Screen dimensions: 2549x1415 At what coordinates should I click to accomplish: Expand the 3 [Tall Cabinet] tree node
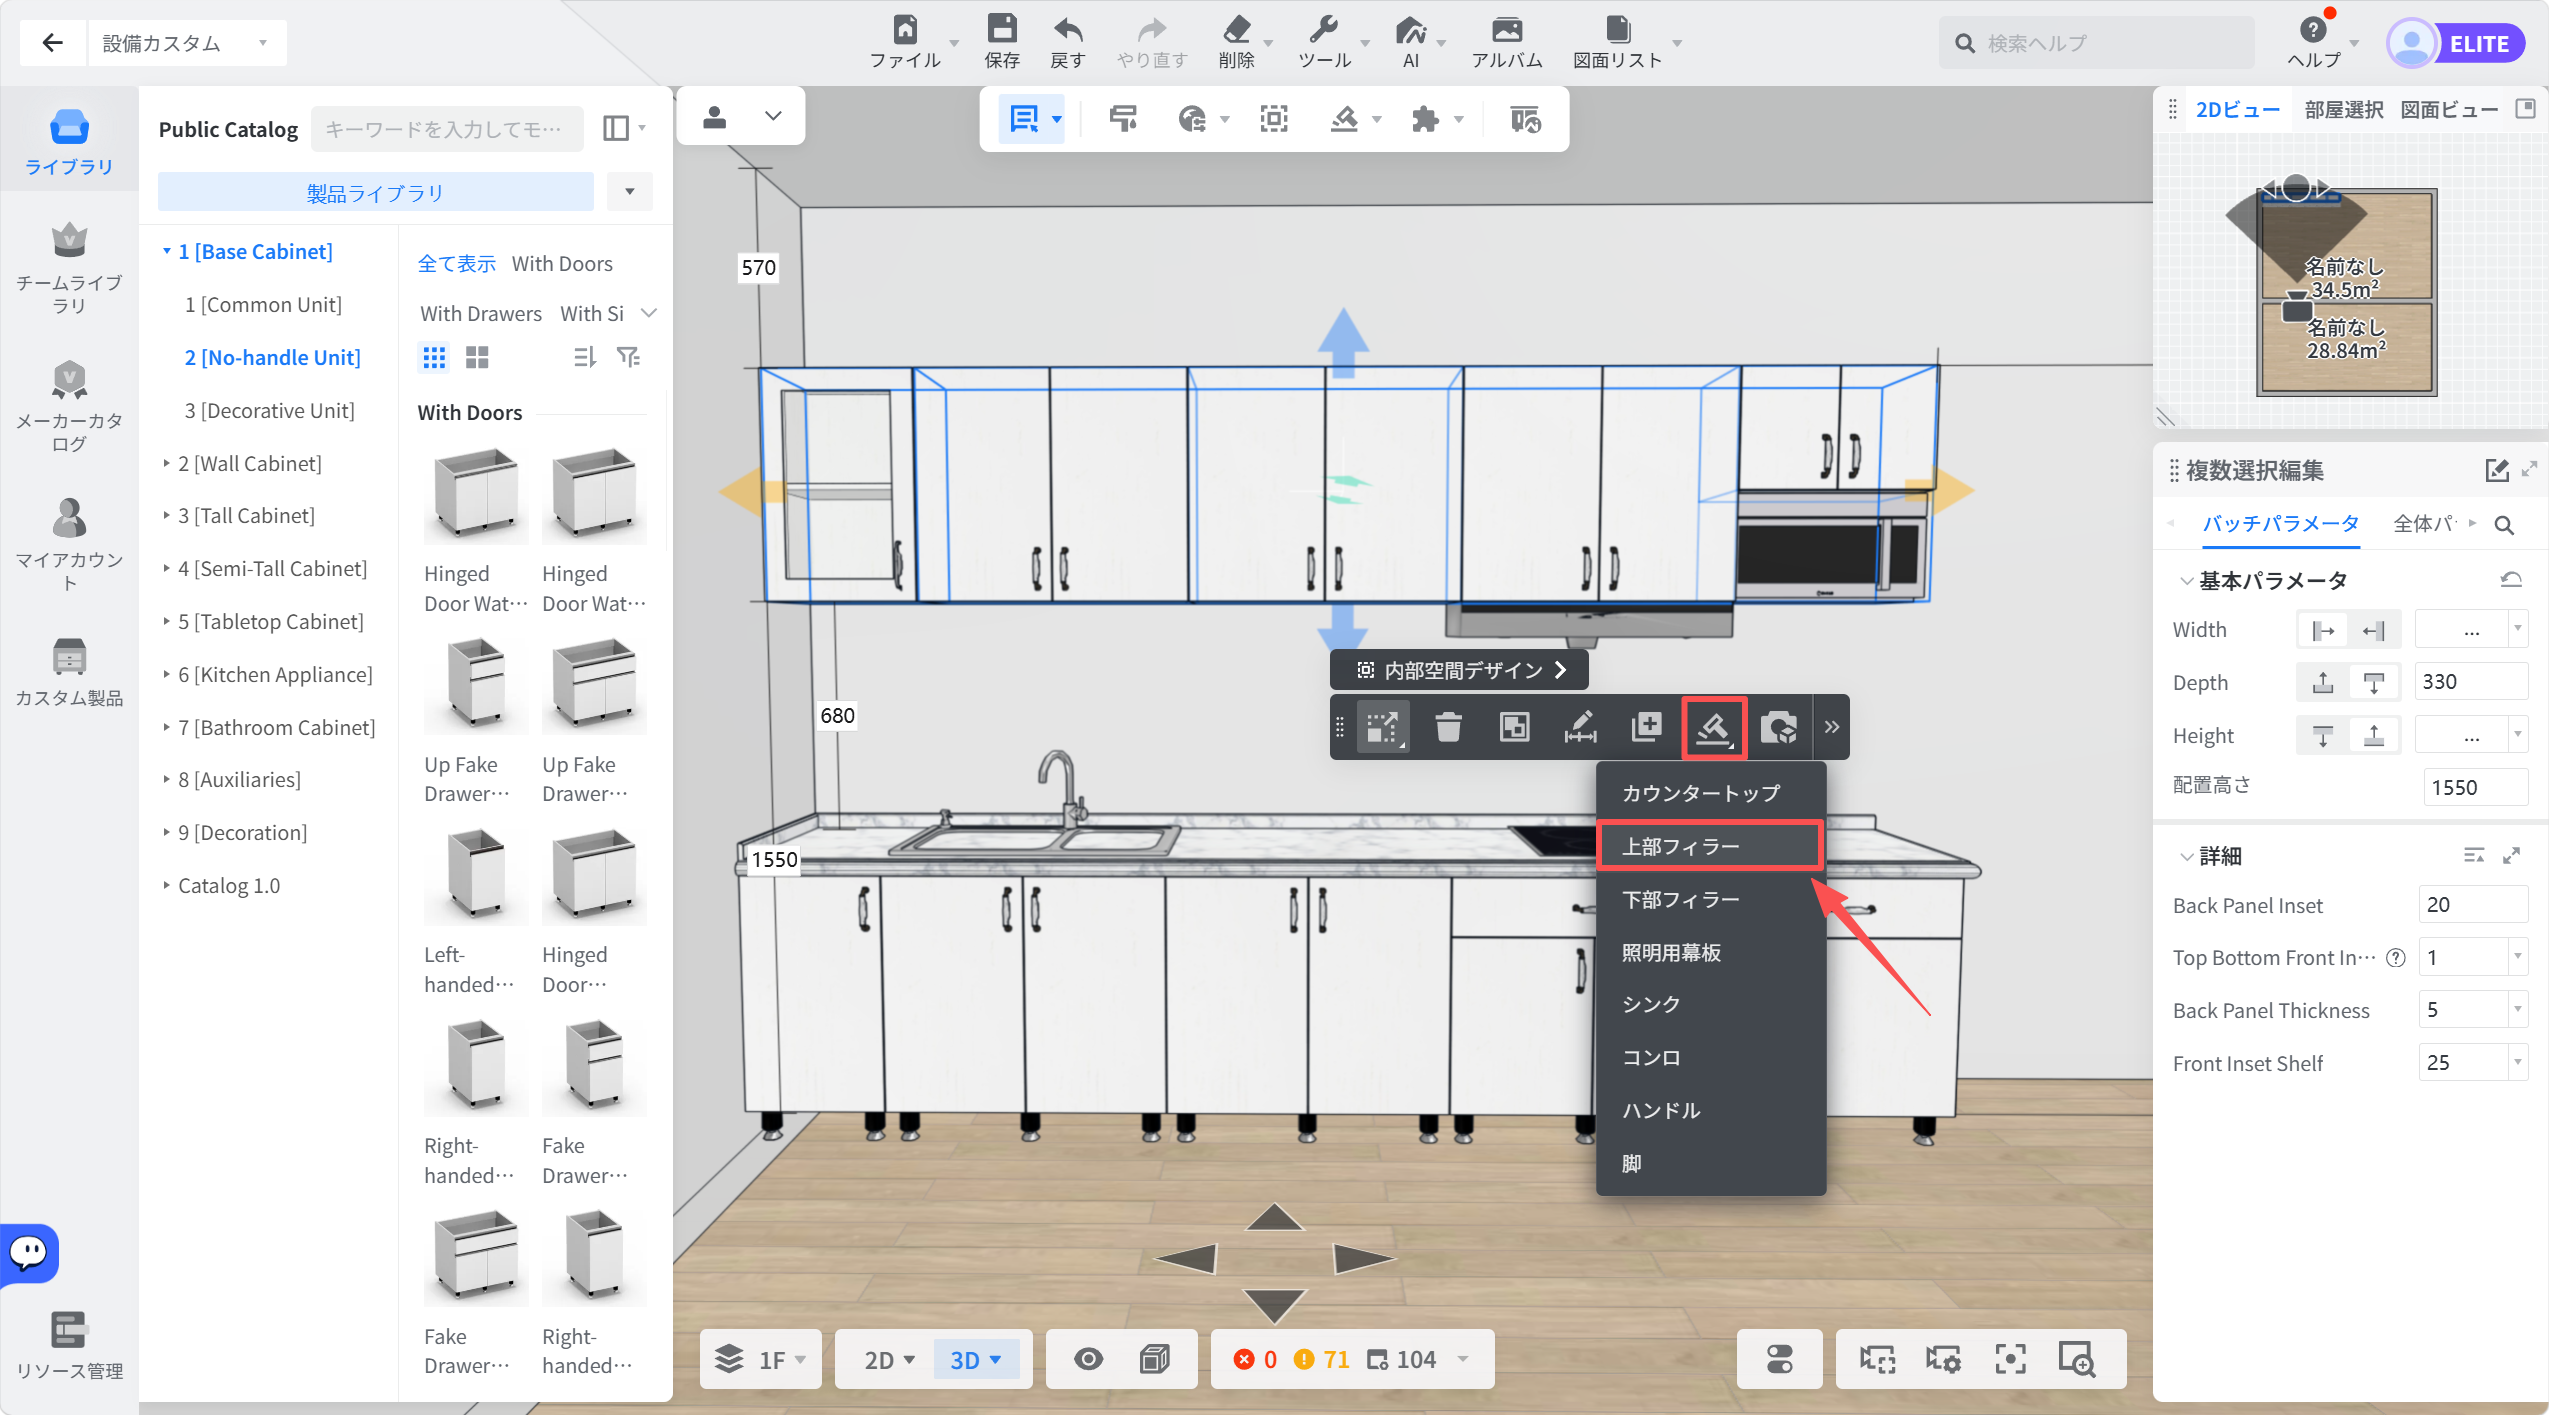tap(166, 515)
